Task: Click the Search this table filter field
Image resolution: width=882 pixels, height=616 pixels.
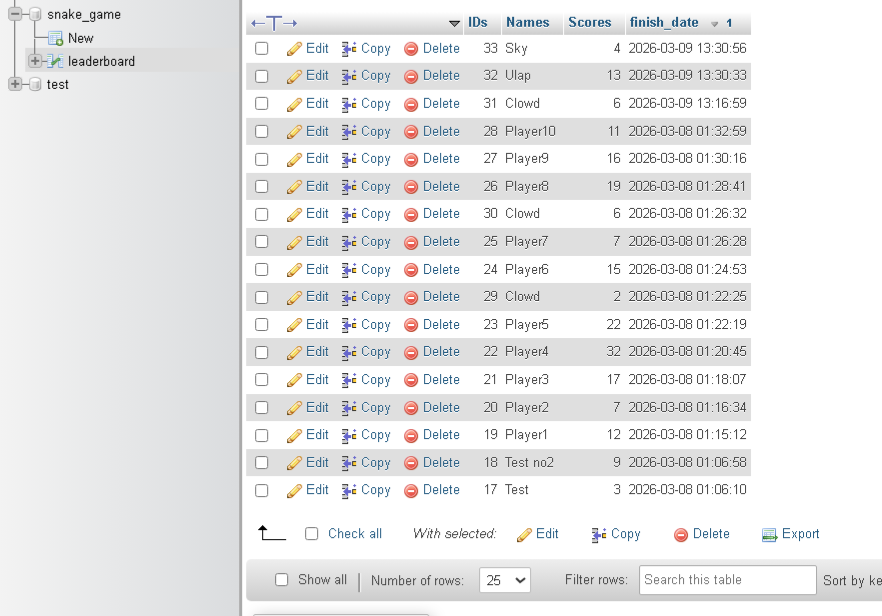Action: (727, 580)
